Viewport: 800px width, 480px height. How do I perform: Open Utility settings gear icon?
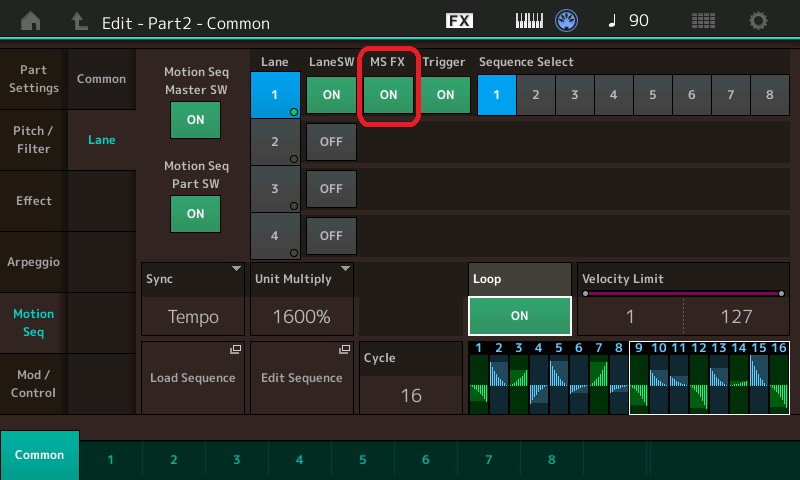759,21
